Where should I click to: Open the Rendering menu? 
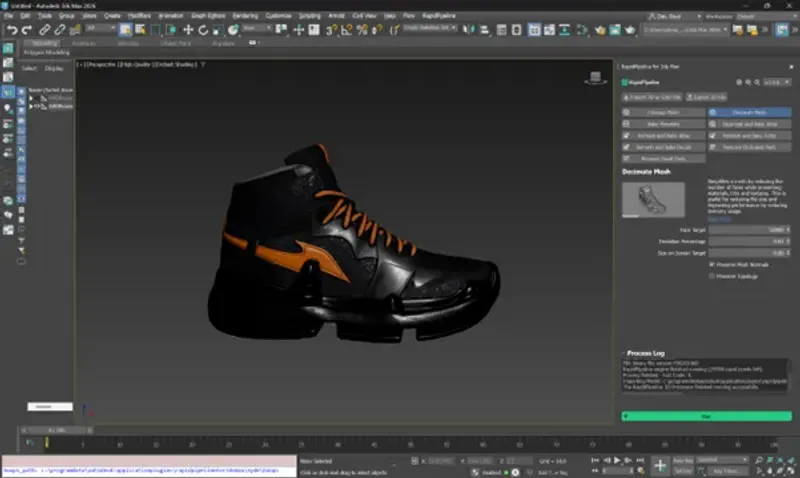pyautogui.click(x=245, y=16)
